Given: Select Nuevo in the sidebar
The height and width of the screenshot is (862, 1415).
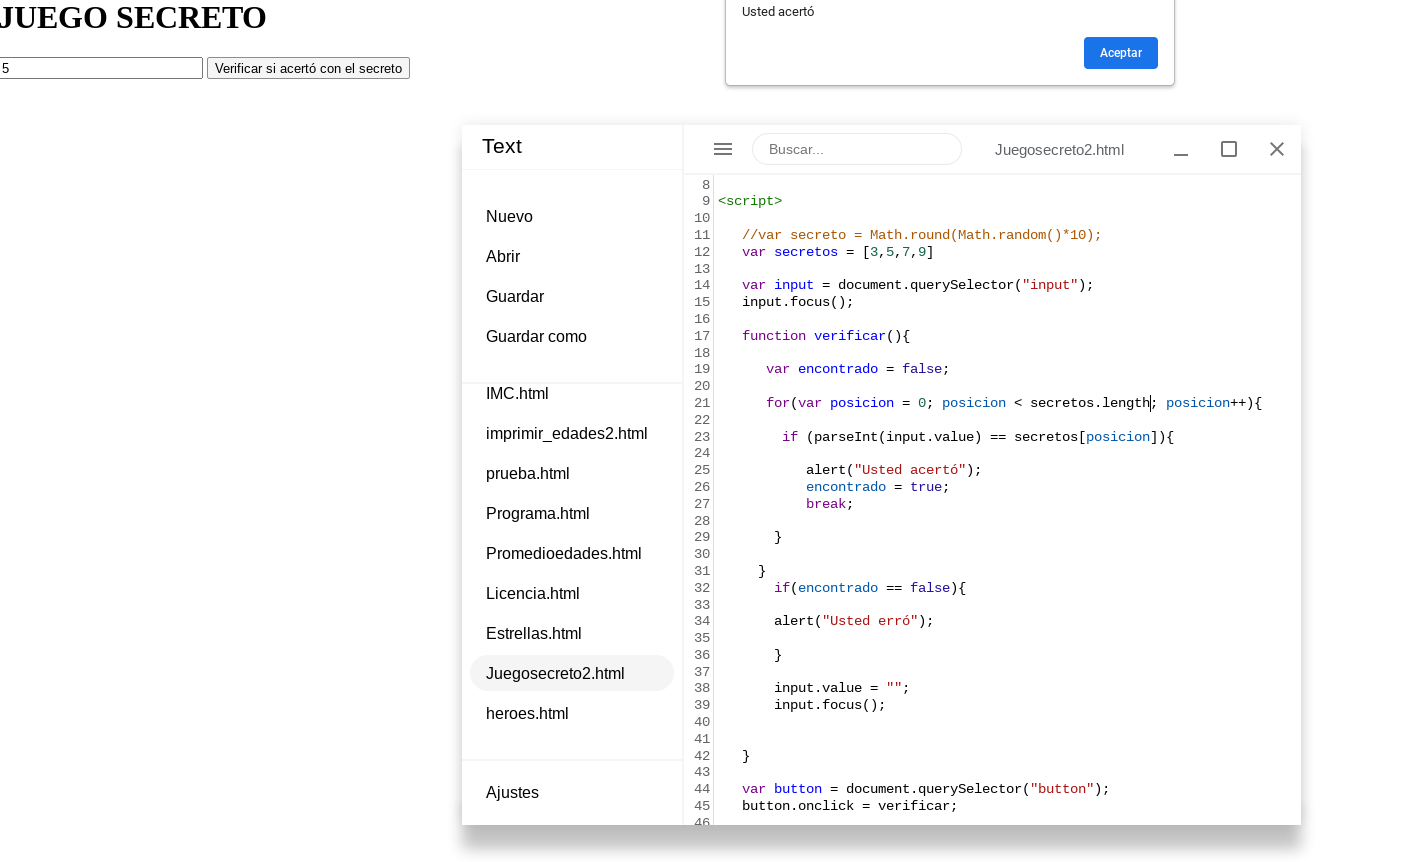Looking at the screenshot, I should 509,216.
